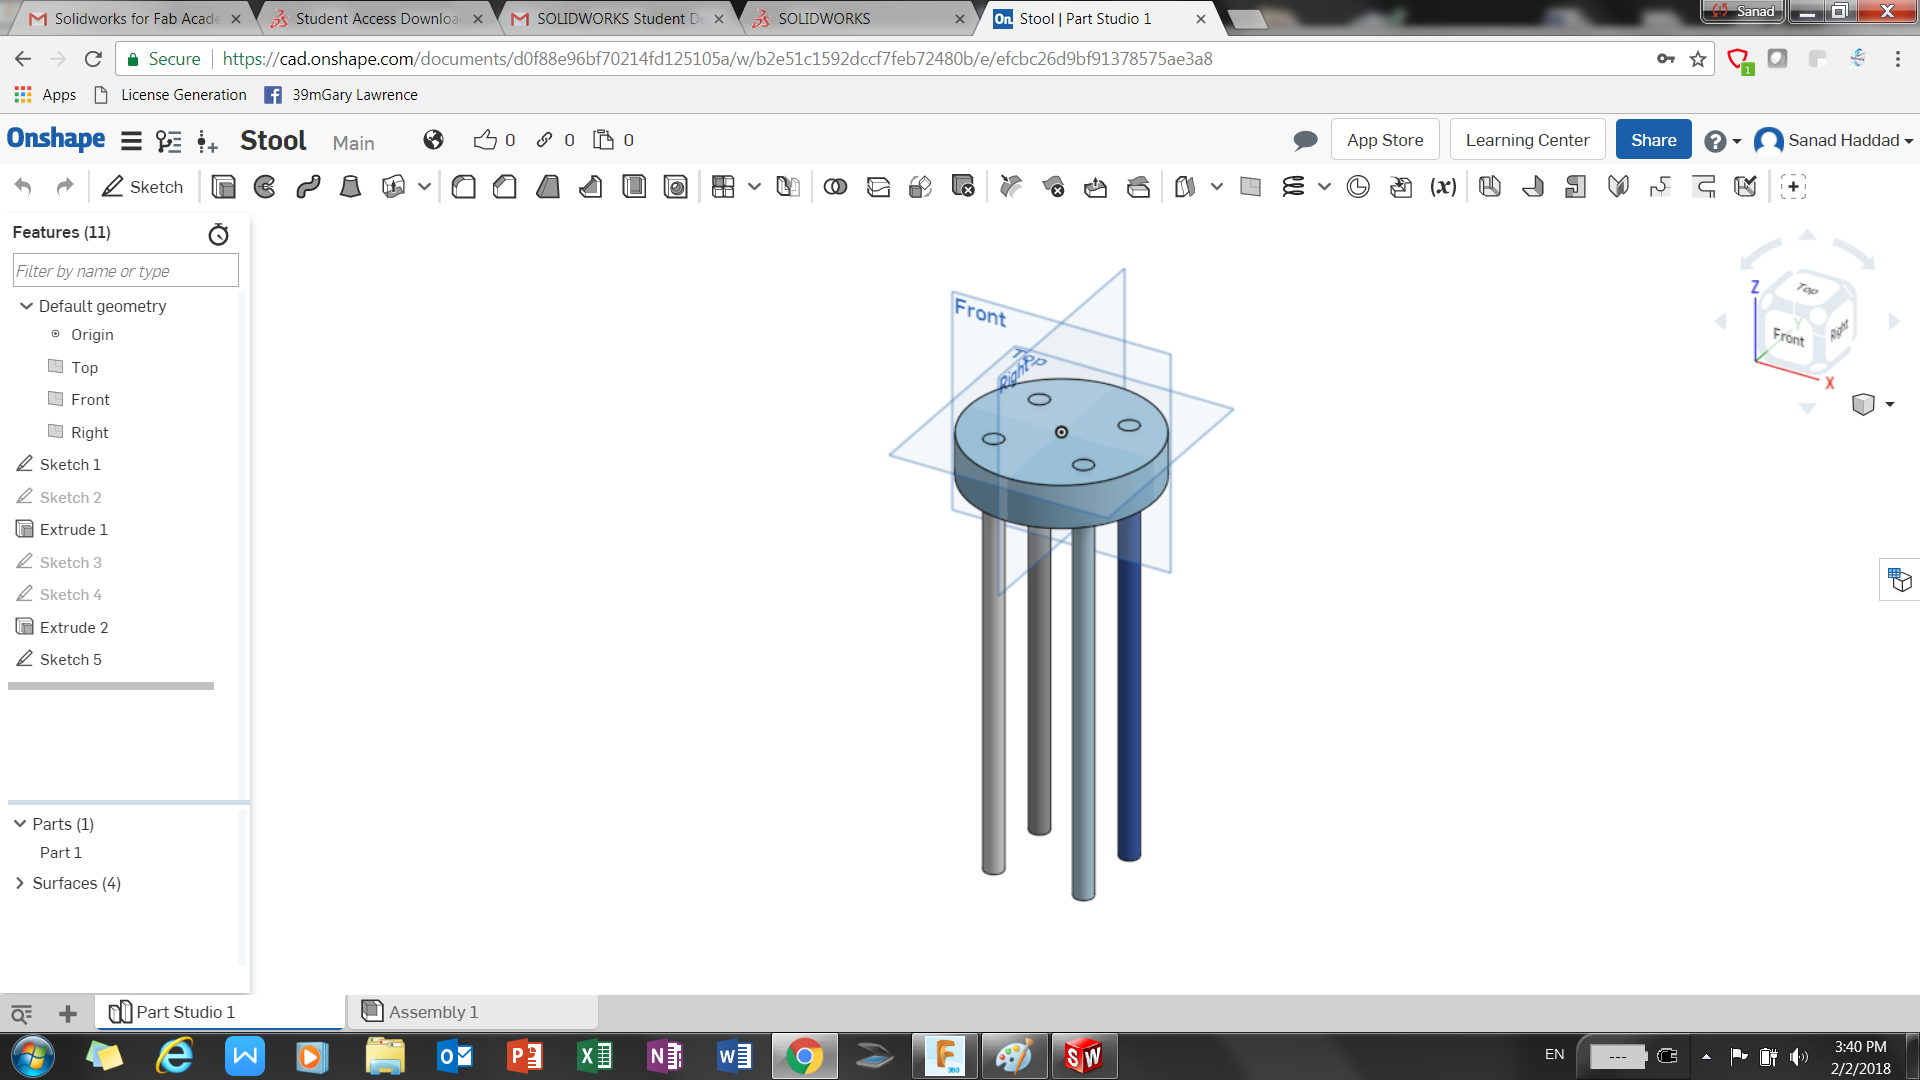Viewport: 1920px width, 1080px height.
Task: Open the view cube display dropdown
Action: tap(1890, 404)
